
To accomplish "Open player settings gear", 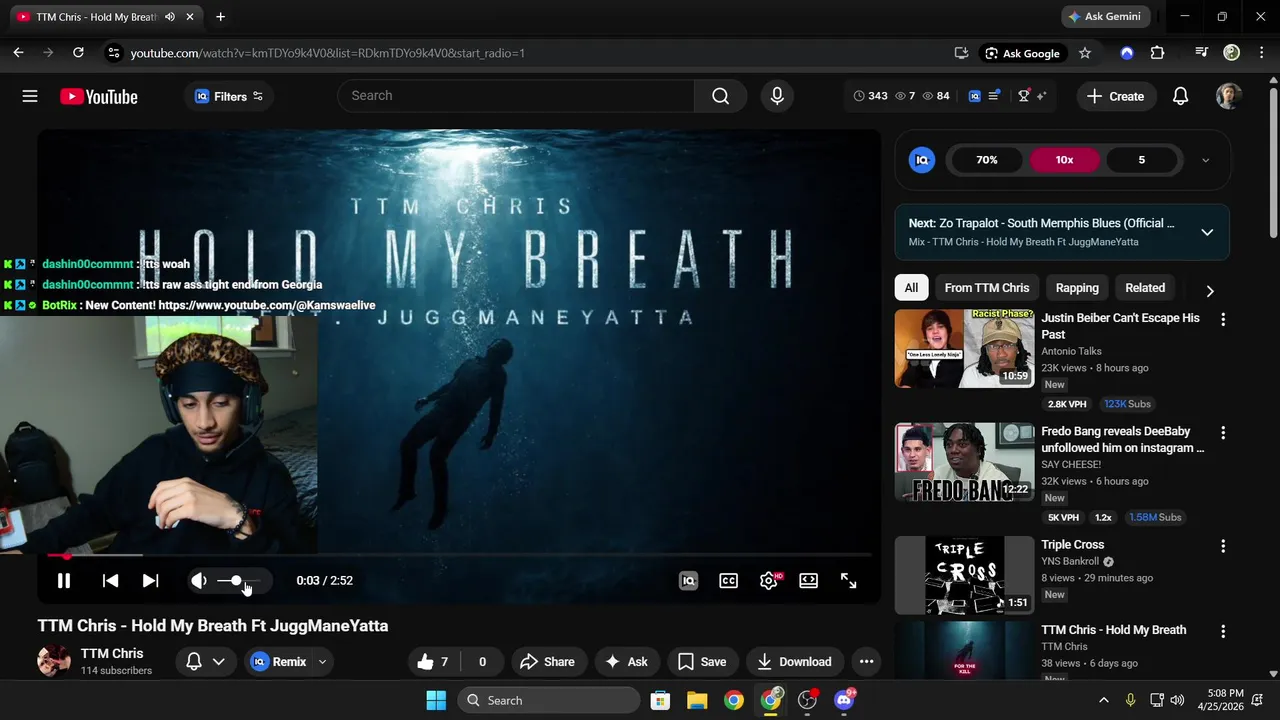I will pos(768,580).
